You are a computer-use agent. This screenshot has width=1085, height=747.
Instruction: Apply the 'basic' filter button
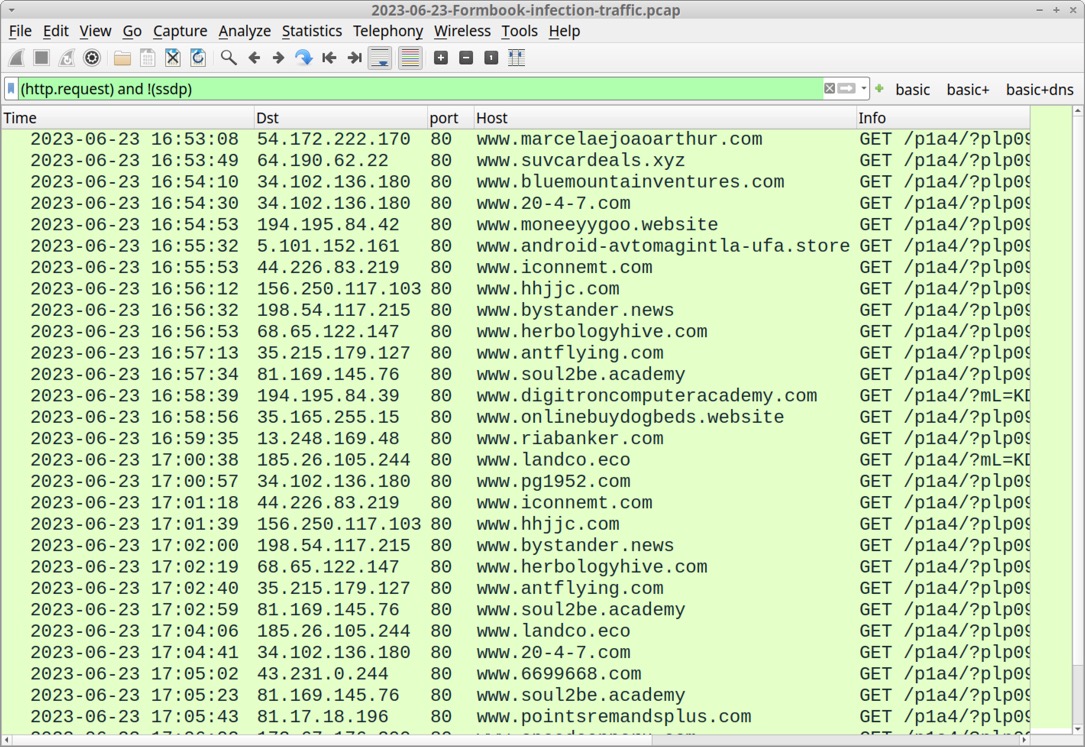coord(913,89)
